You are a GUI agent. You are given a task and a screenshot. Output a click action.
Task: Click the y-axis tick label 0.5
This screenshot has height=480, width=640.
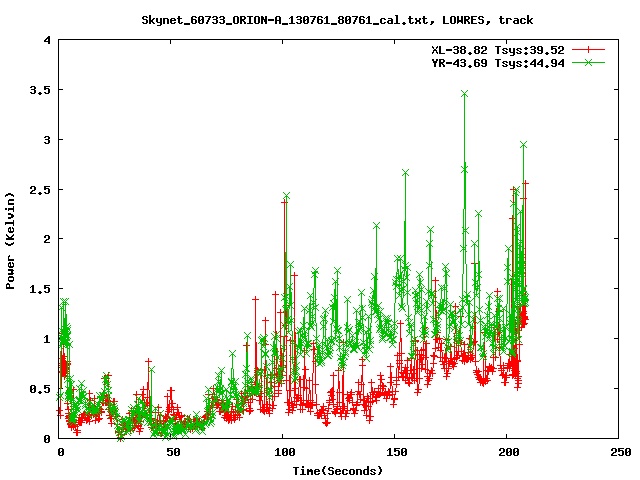[40, 389]
